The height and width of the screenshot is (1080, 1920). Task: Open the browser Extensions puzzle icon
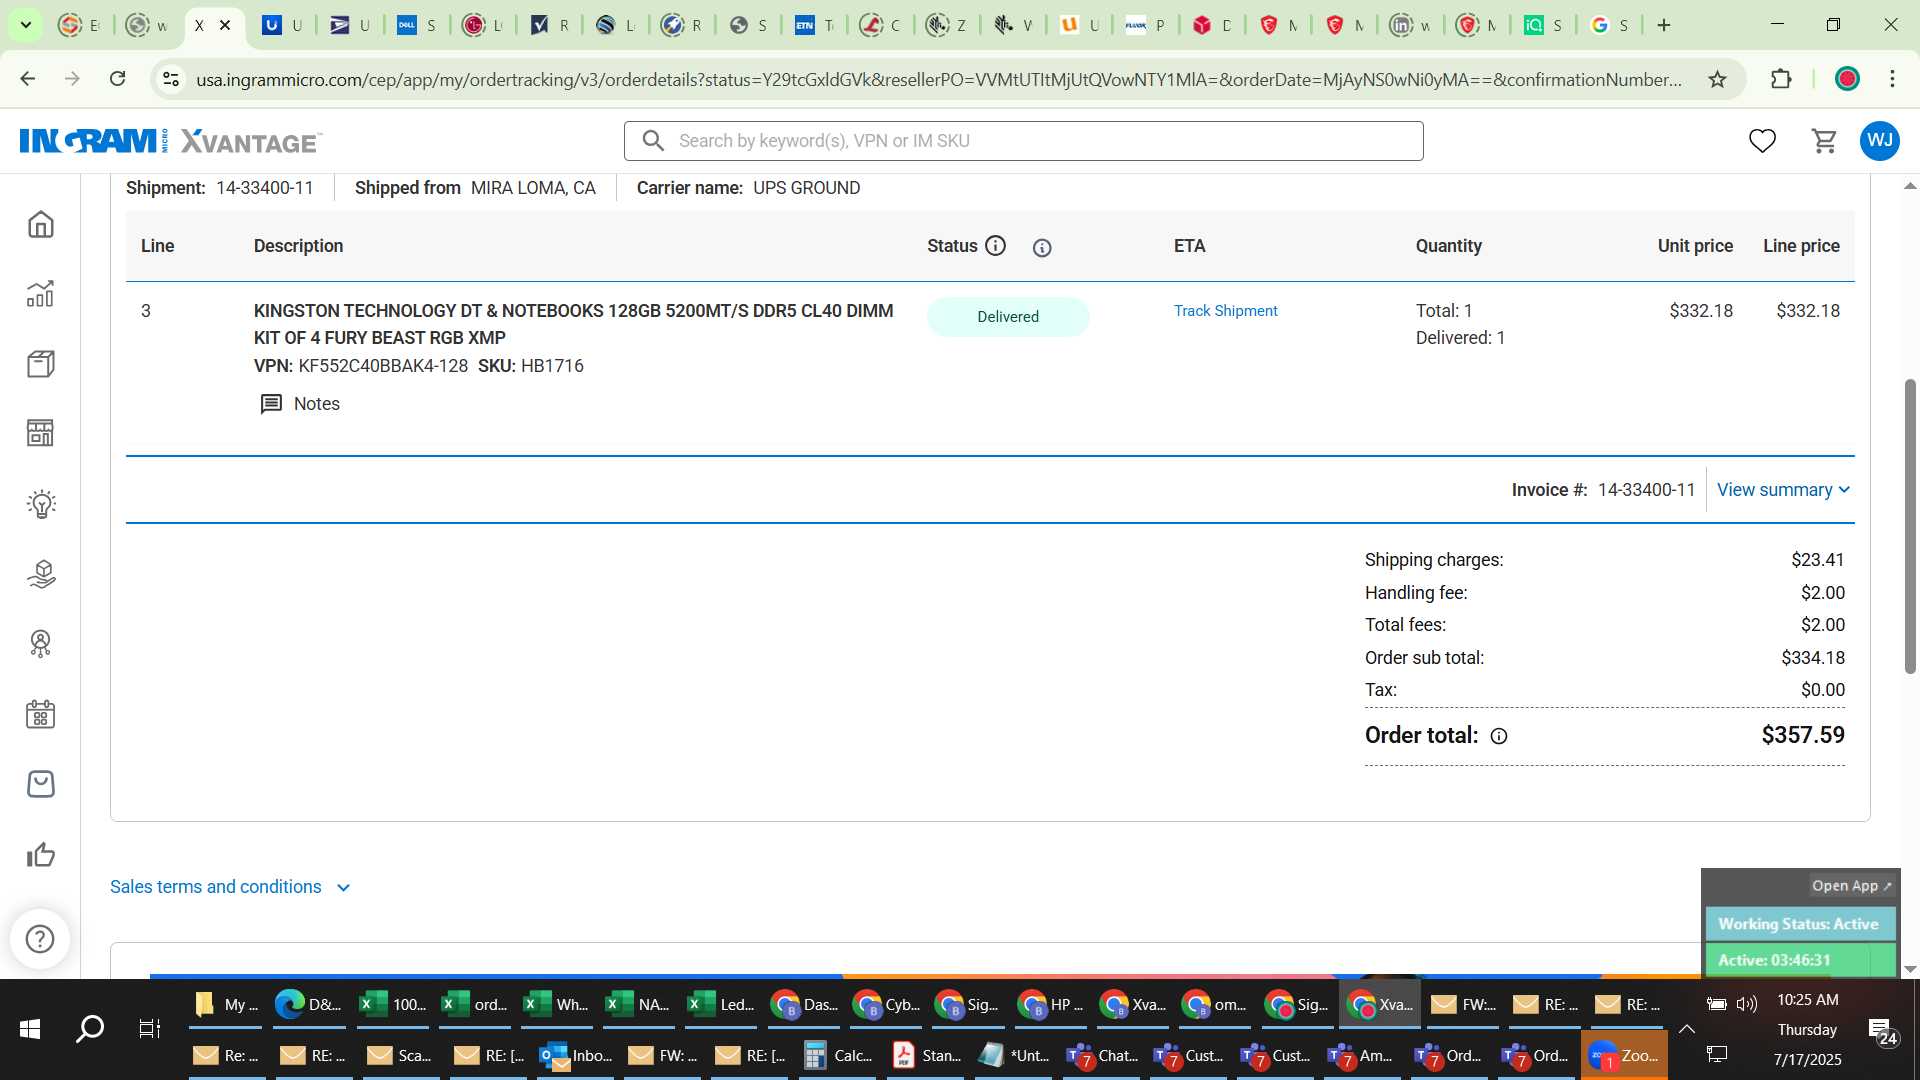coord(1781,79)
